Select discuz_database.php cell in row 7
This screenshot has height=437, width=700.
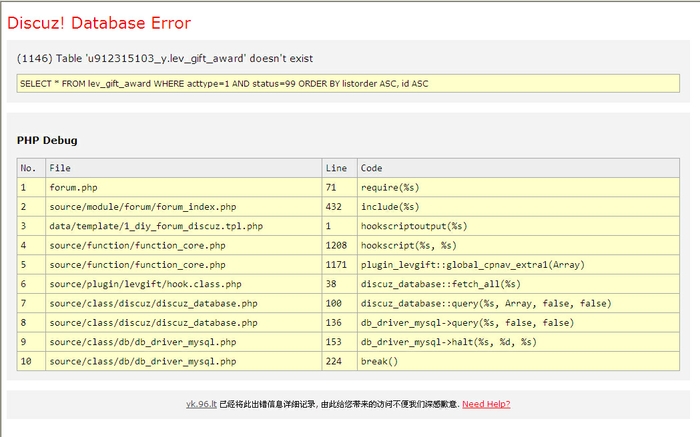[x=183, y=304]
